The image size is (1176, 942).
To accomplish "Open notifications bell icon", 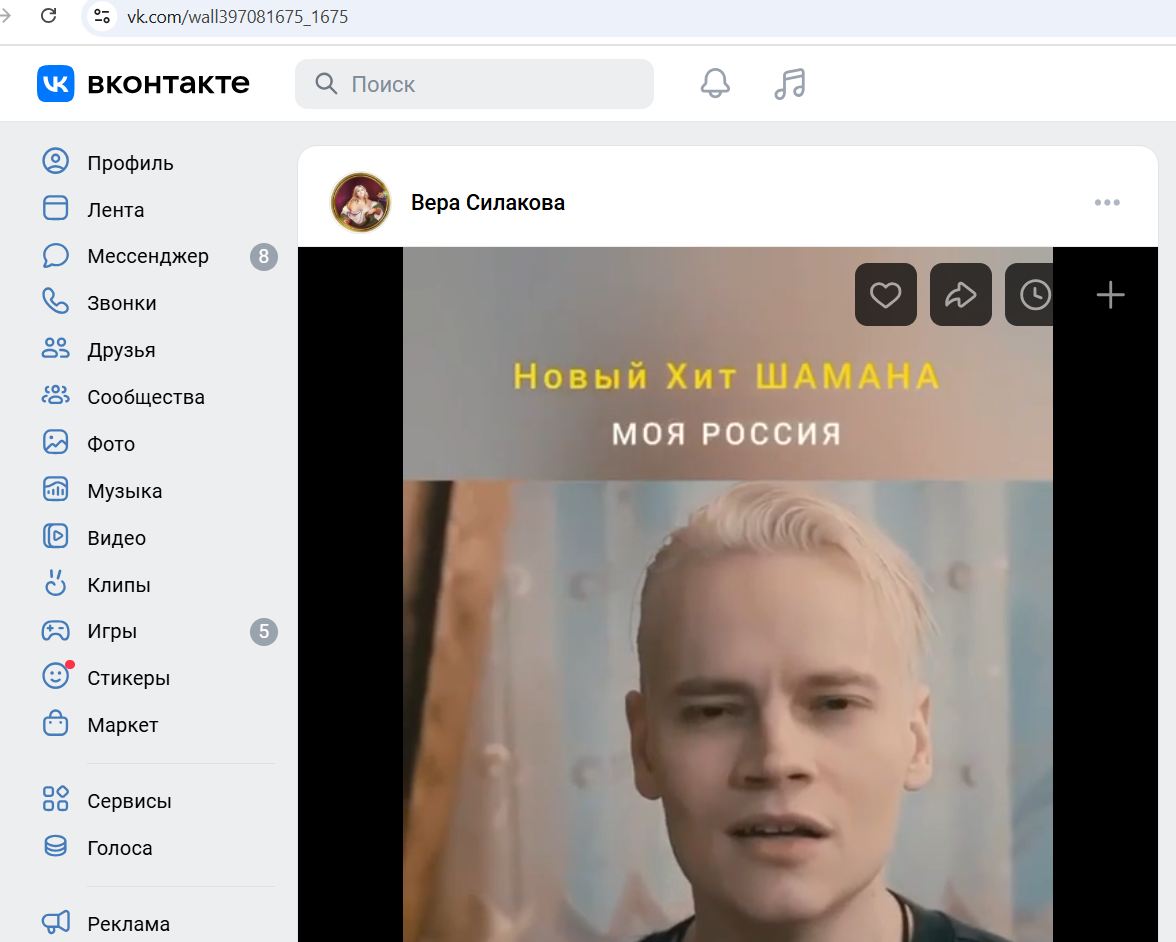I will point(715,84).
